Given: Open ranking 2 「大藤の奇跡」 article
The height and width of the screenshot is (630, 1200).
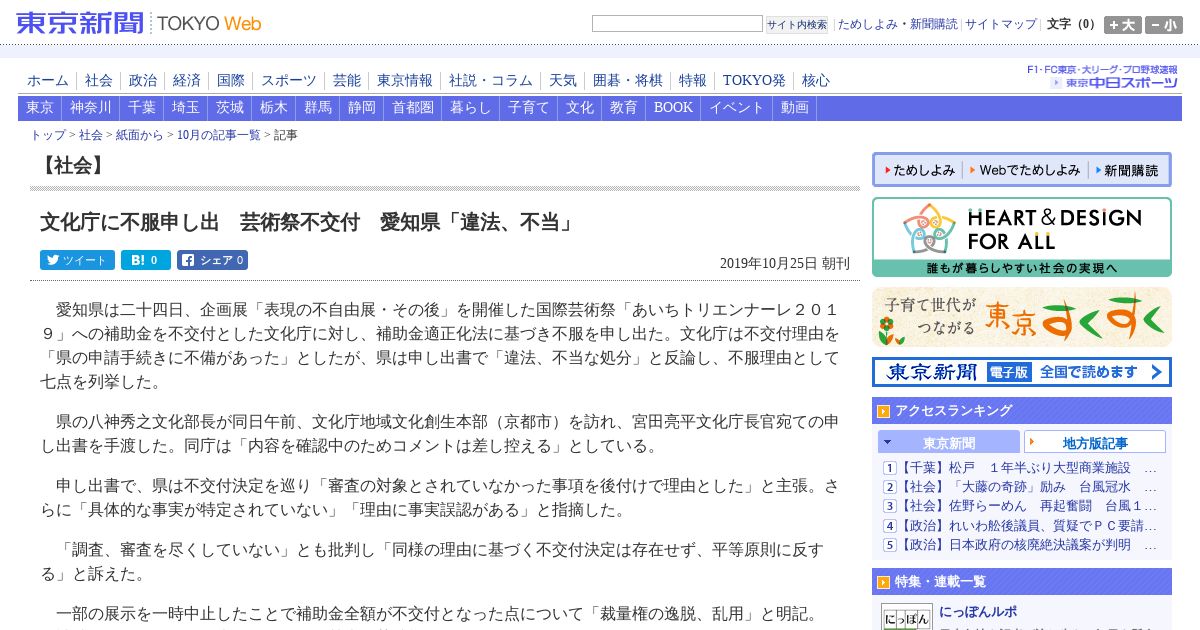Looking at the screenshot, I should click(1027, 487).
